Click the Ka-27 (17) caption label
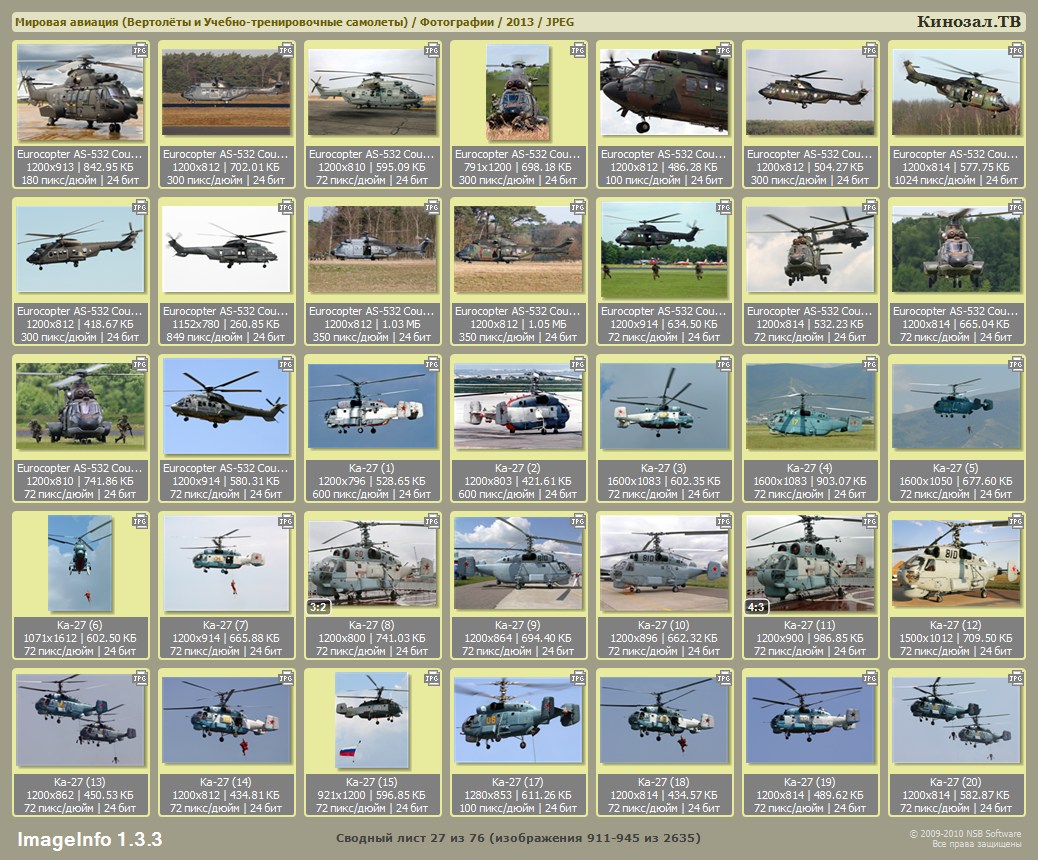1038x860 pixels. [x=518, y=782]
